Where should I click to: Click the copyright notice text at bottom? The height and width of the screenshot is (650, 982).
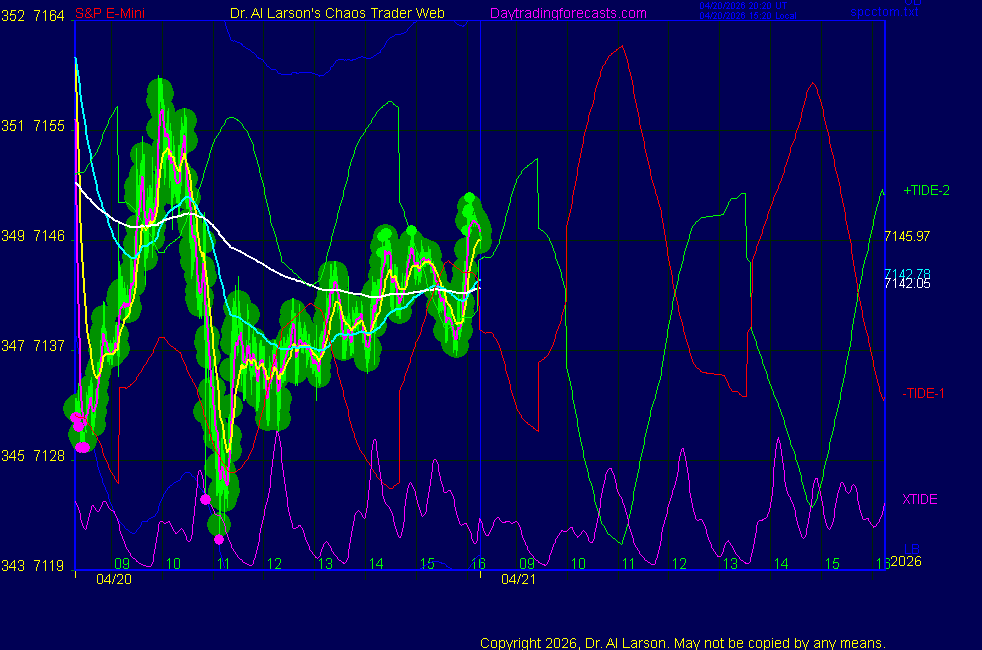point(683,642)
